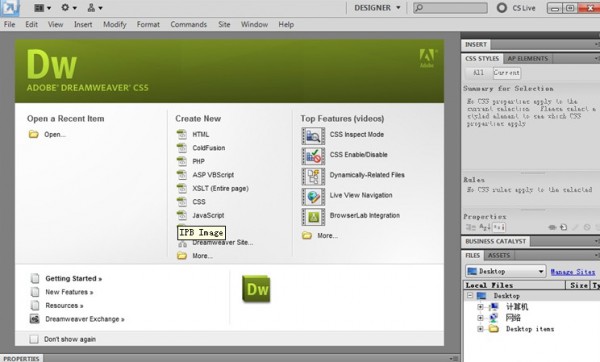Click the Live View Navigation video icon
600x362 pixels.
click(313, 197)
